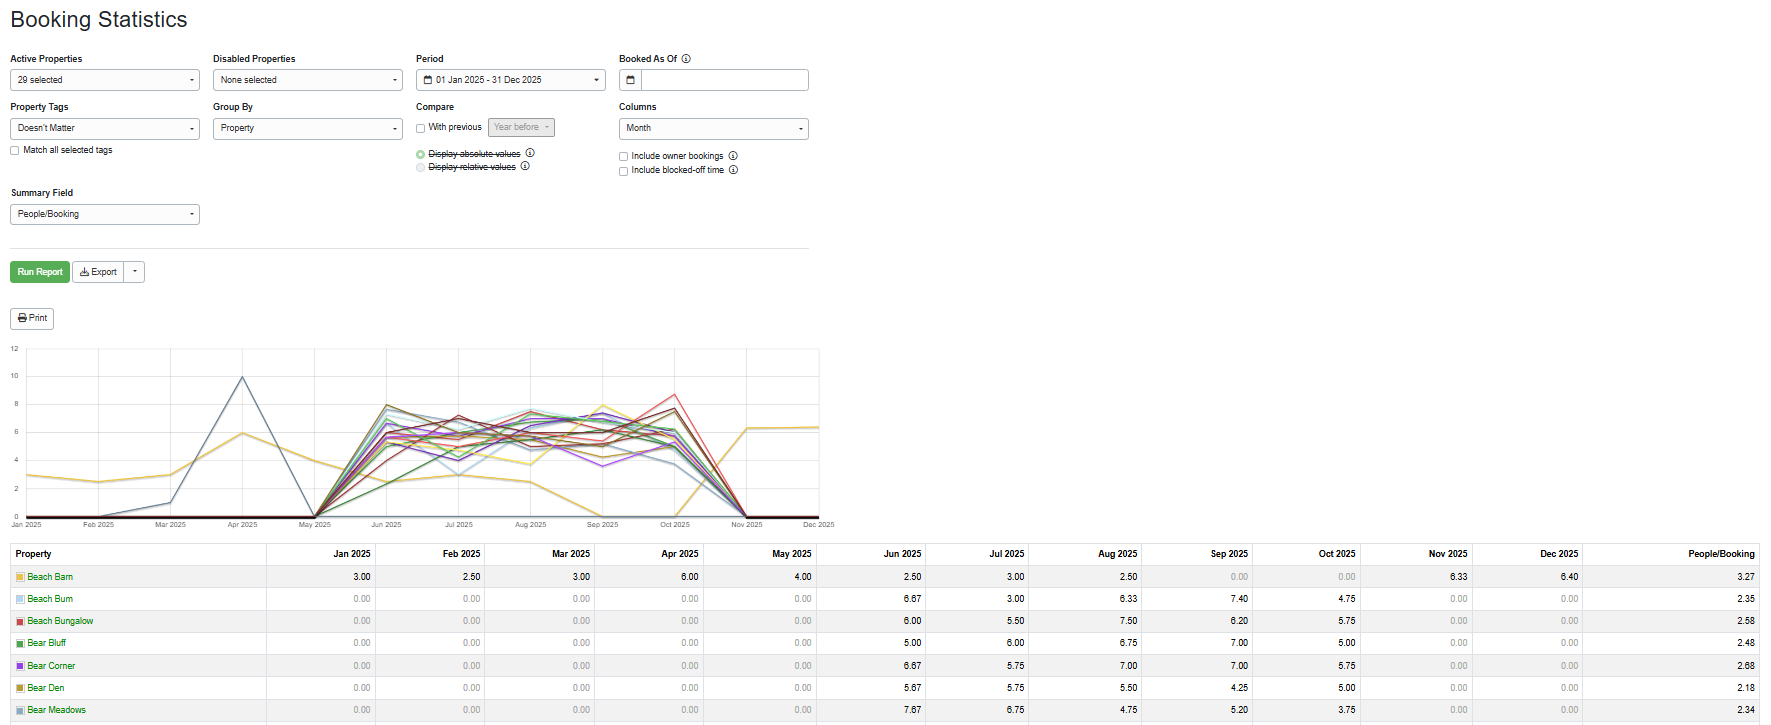1771x725 pixels.
Task: Tick Match all selected tags checkbox
Action: [15, 150]
